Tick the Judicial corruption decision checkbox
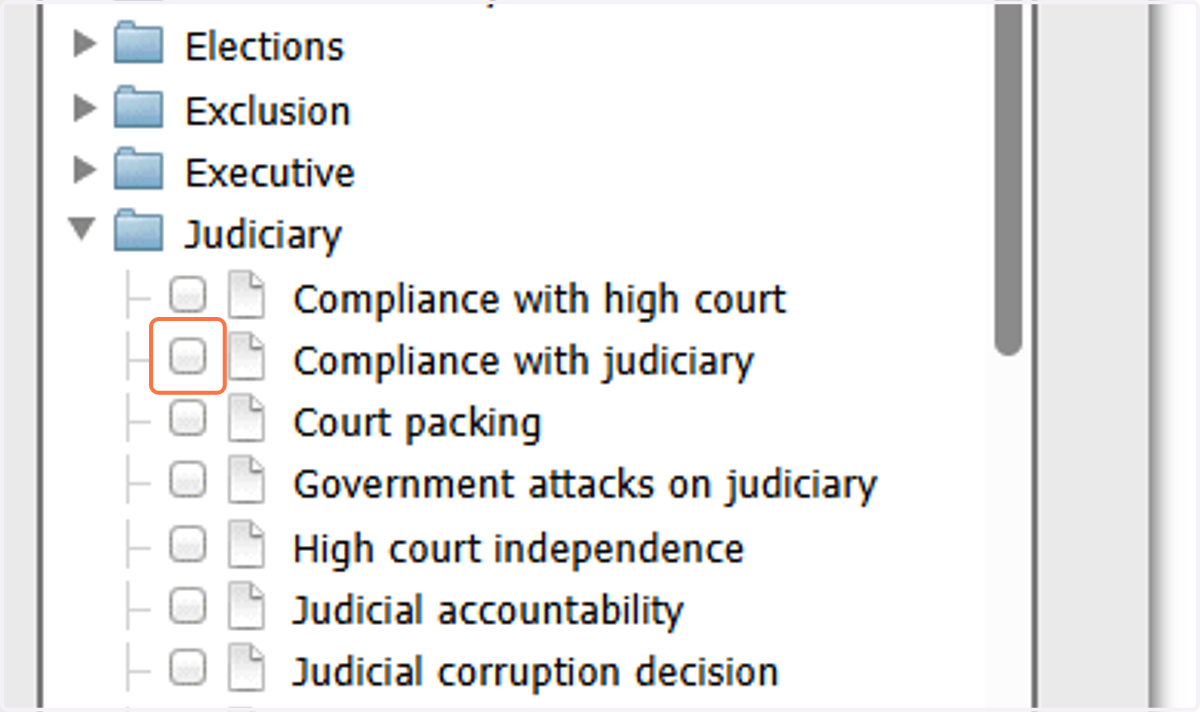This screenshot has height=712, width=1200. (187, 667)
